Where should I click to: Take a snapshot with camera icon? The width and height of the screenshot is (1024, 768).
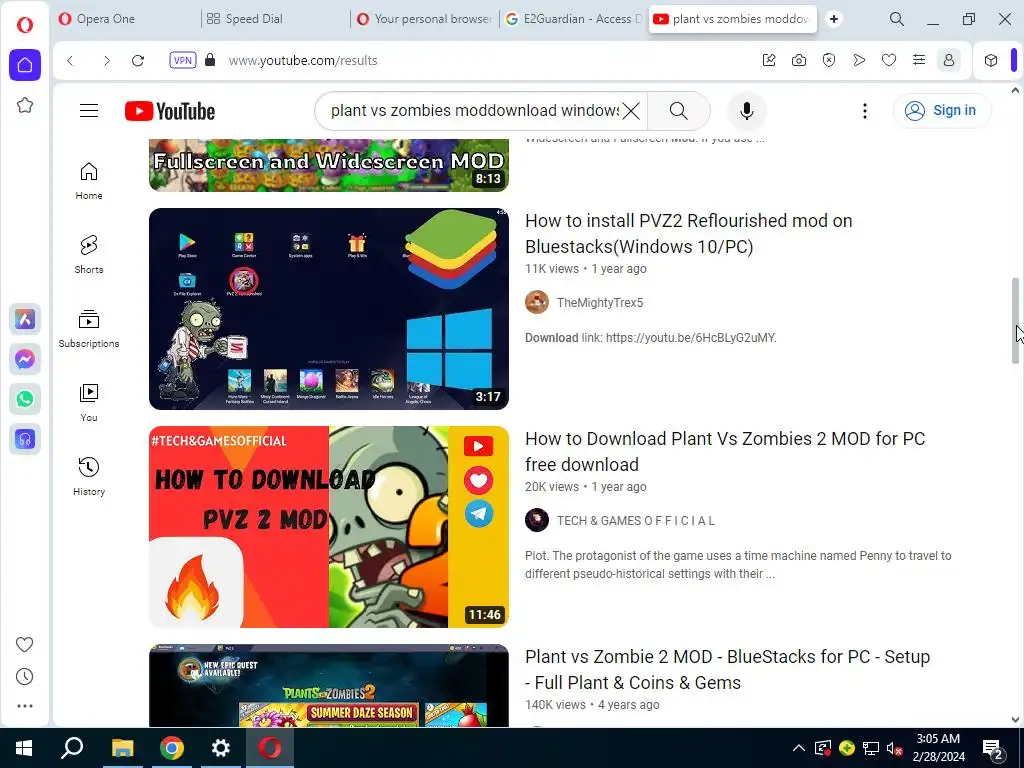[x=799, y=61]
